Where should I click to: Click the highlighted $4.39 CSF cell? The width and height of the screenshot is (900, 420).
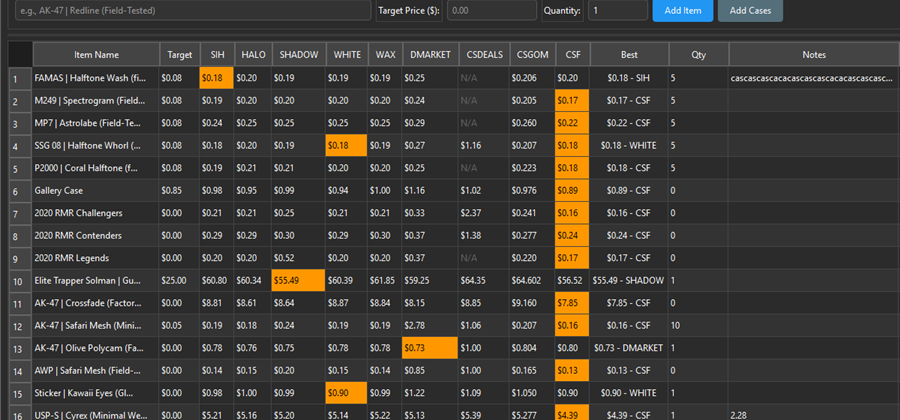(x=572, y=412)
